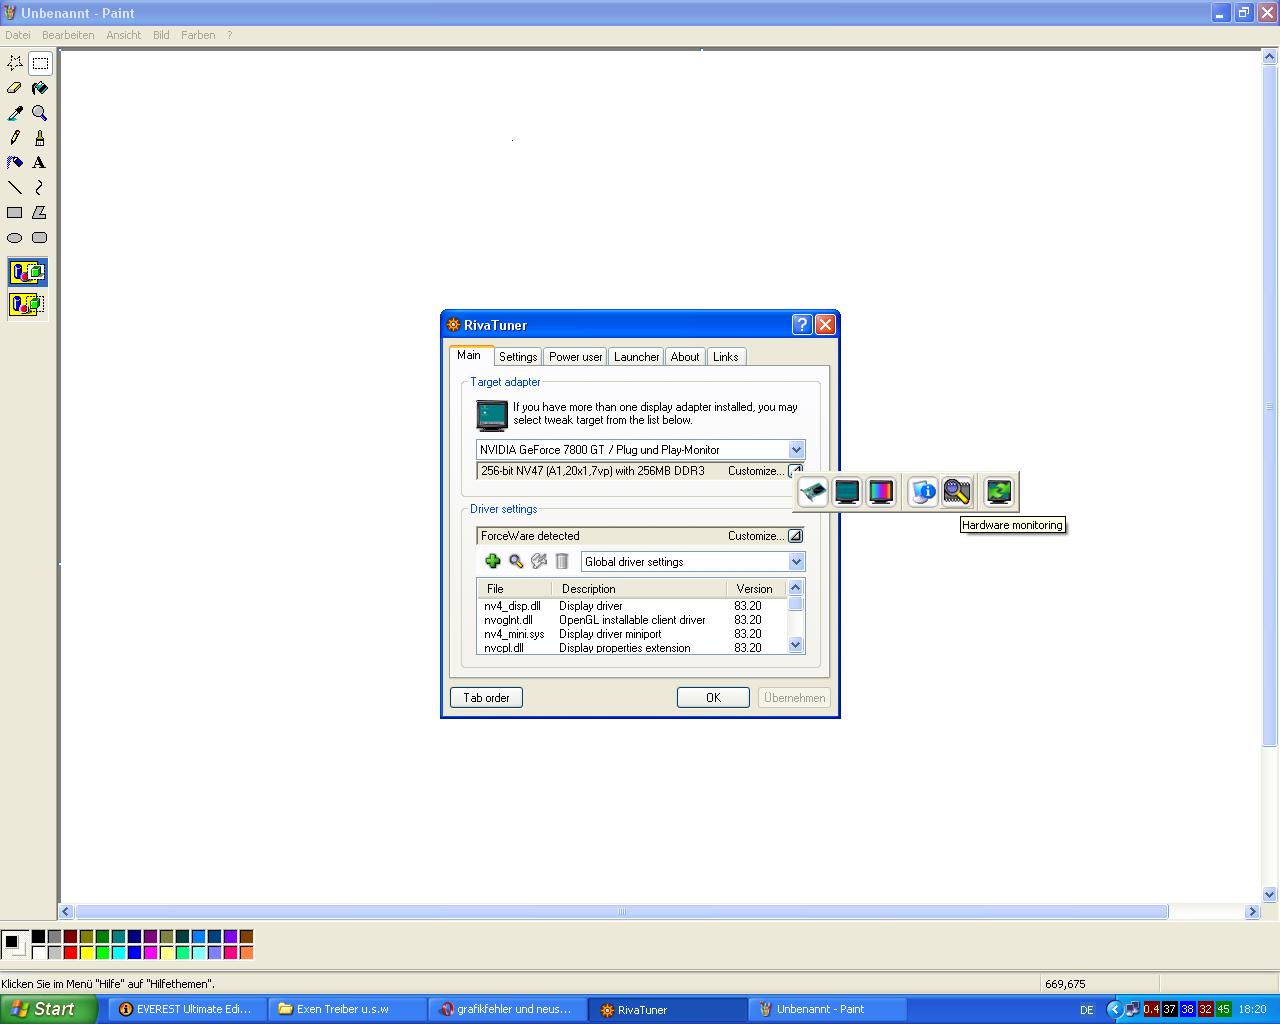Open the Datei menu in Paint
The width and height of the screenshot is (1280, 1024).
[x=18, y=35]
